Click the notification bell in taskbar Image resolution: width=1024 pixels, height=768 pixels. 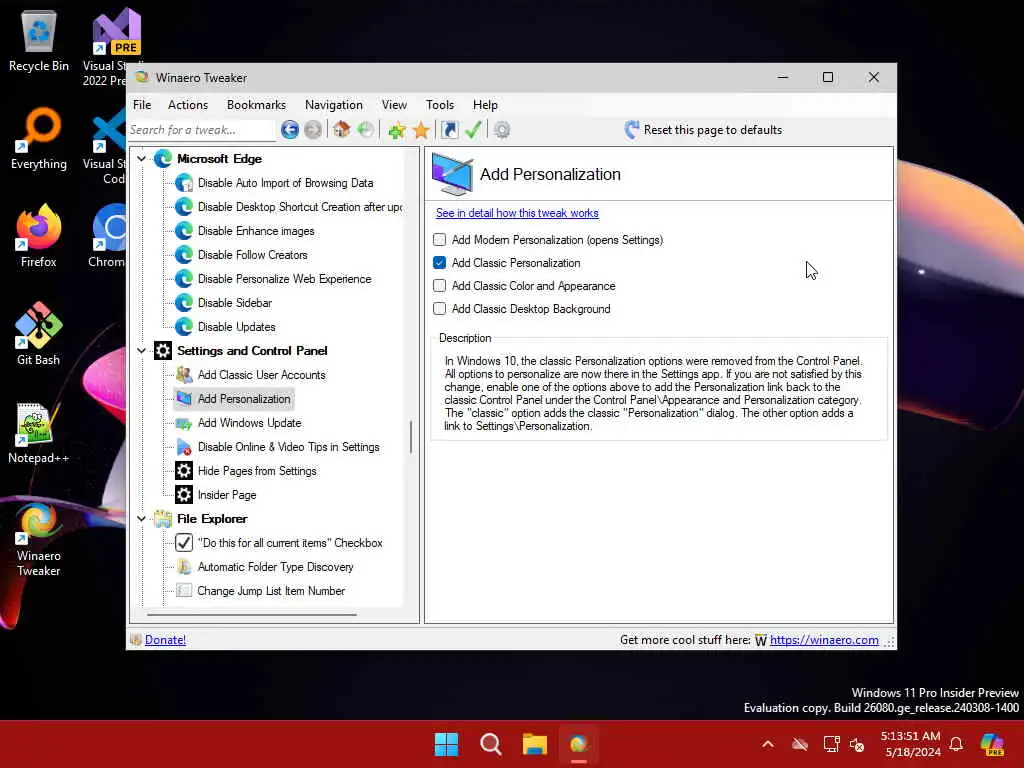(956, 744)
